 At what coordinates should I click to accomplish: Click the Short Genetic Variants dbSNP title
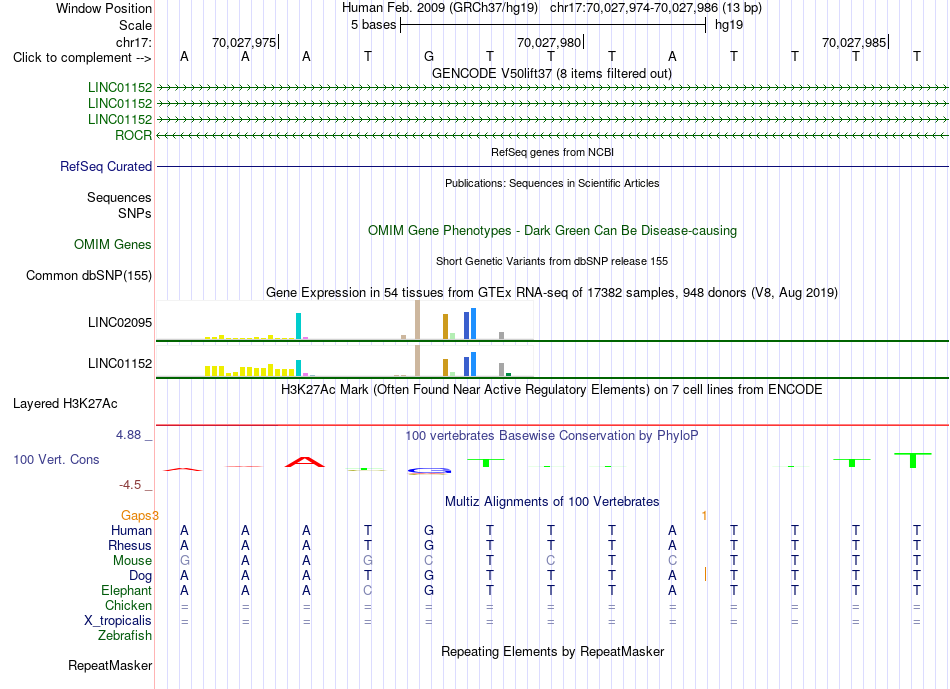tap(552, 261)
